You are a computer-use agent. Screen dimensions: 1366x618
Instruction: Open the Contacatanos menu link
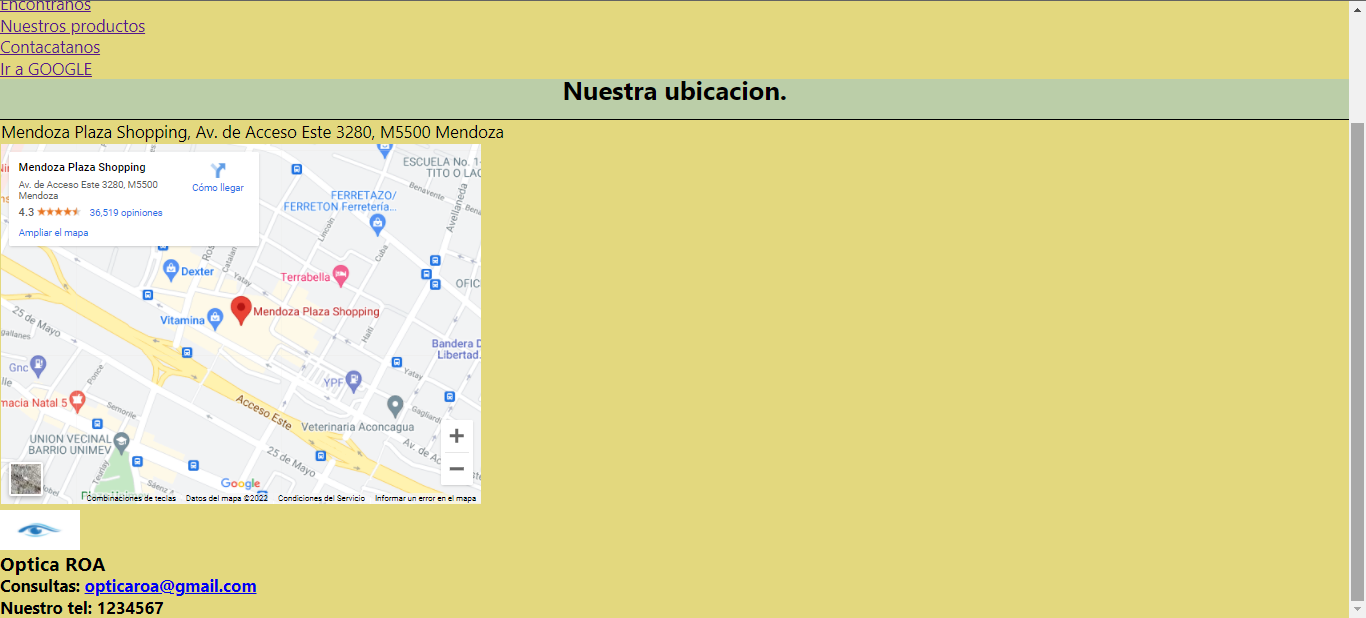click(50, 47)
